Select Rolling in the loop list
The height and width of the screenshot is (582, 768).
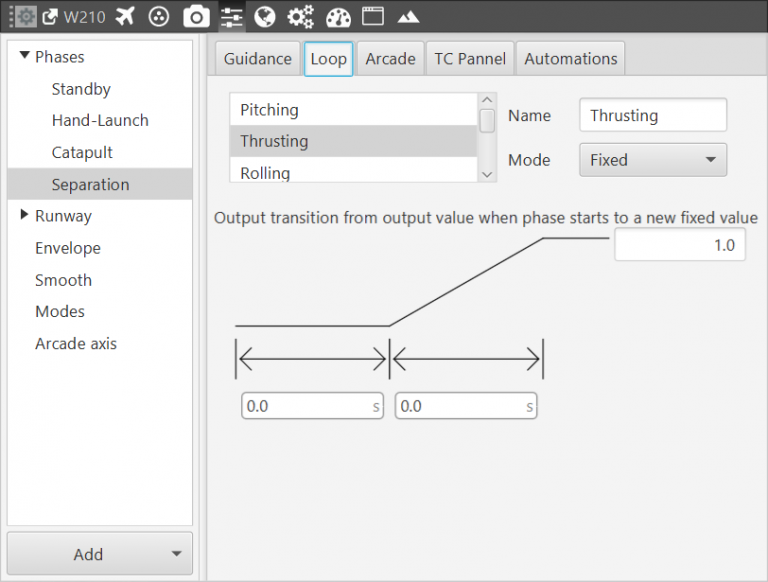coord(353,170)
